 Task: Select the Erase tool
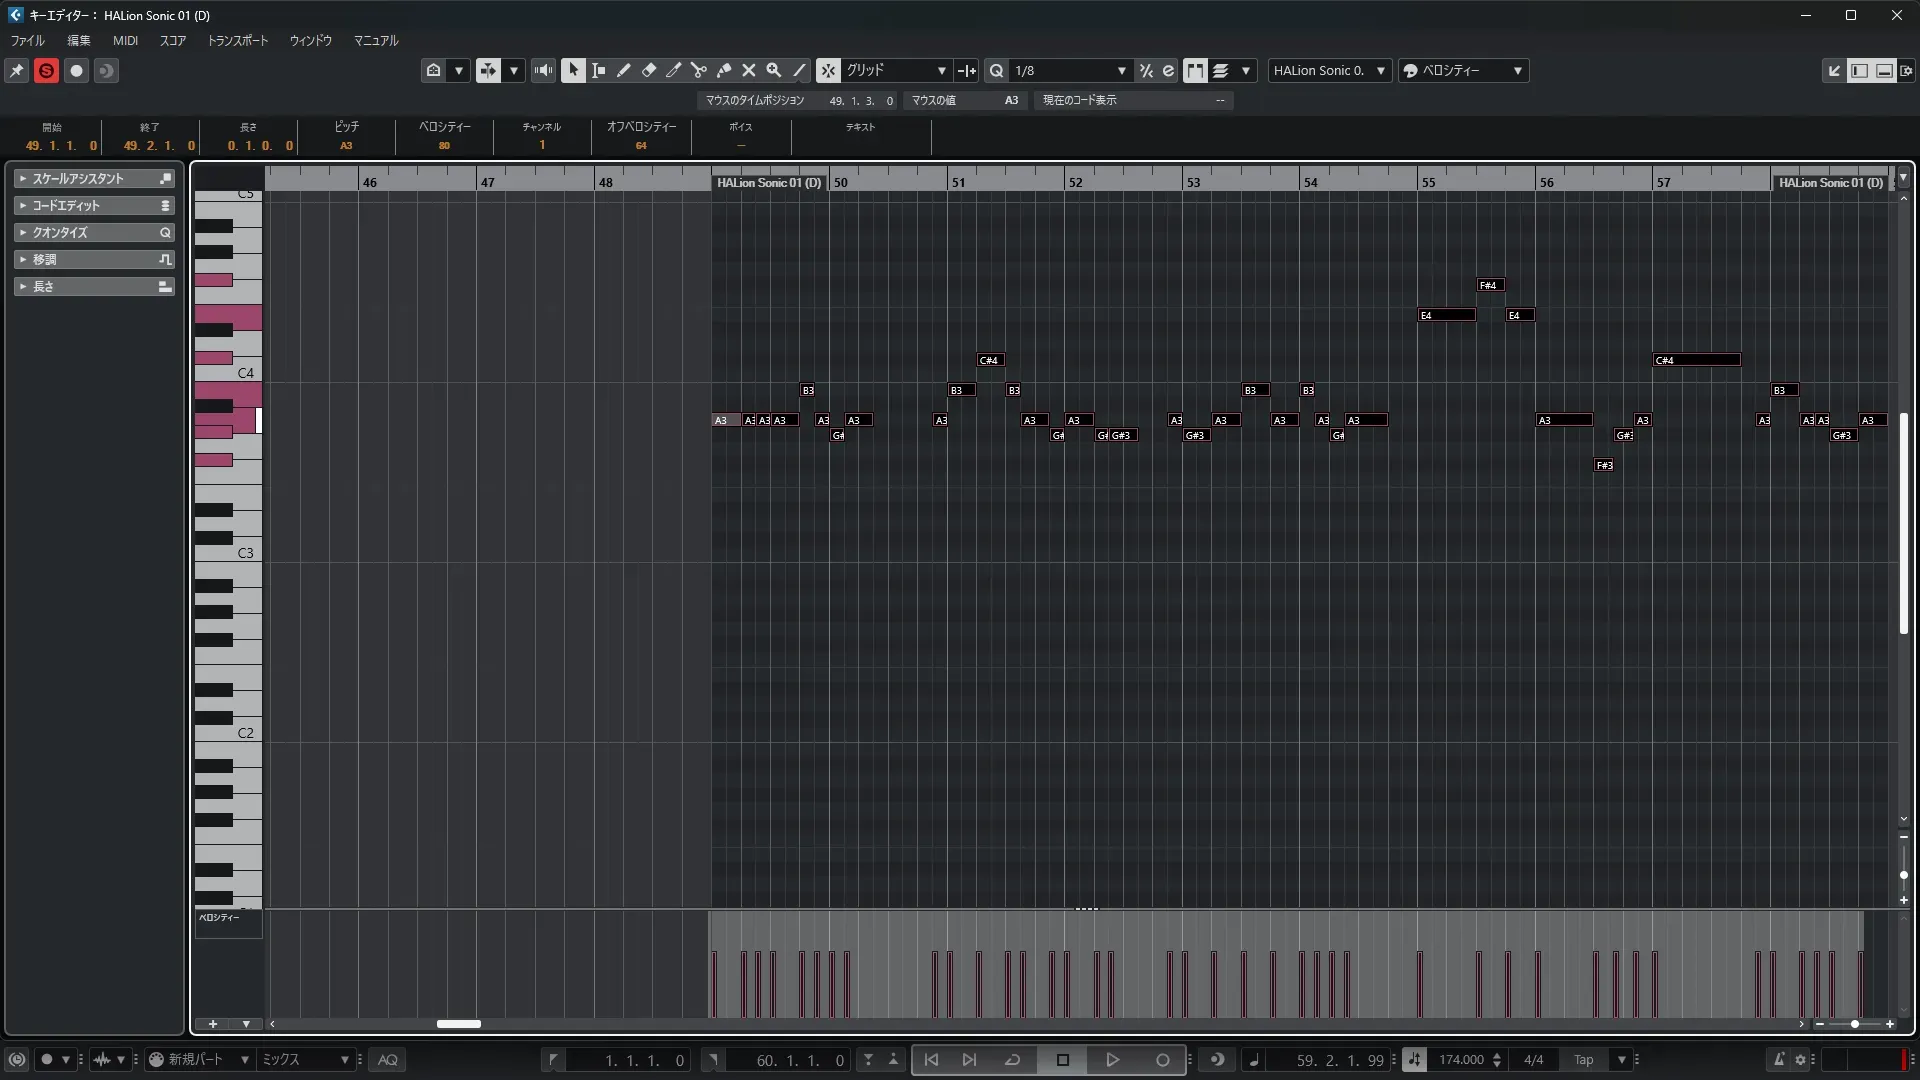pyautogui.click(x=648, y=70)
